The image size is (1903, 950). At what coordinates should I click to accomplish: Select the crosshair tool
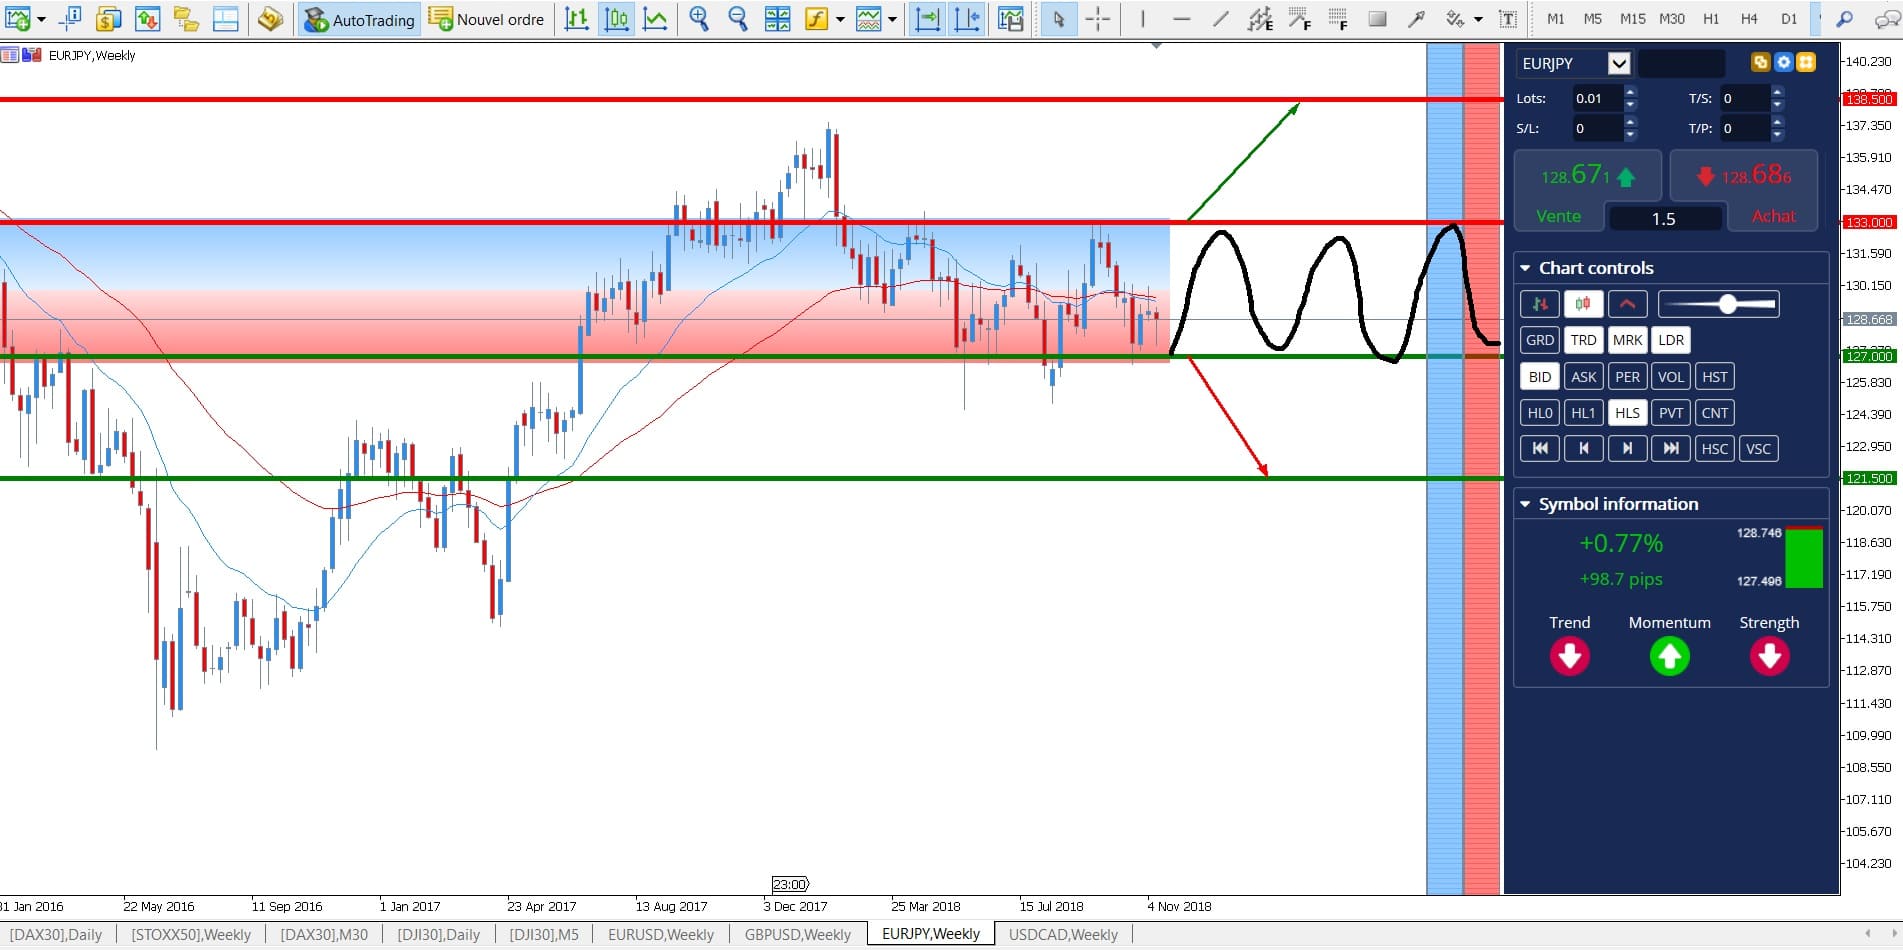pos(1097,19)
